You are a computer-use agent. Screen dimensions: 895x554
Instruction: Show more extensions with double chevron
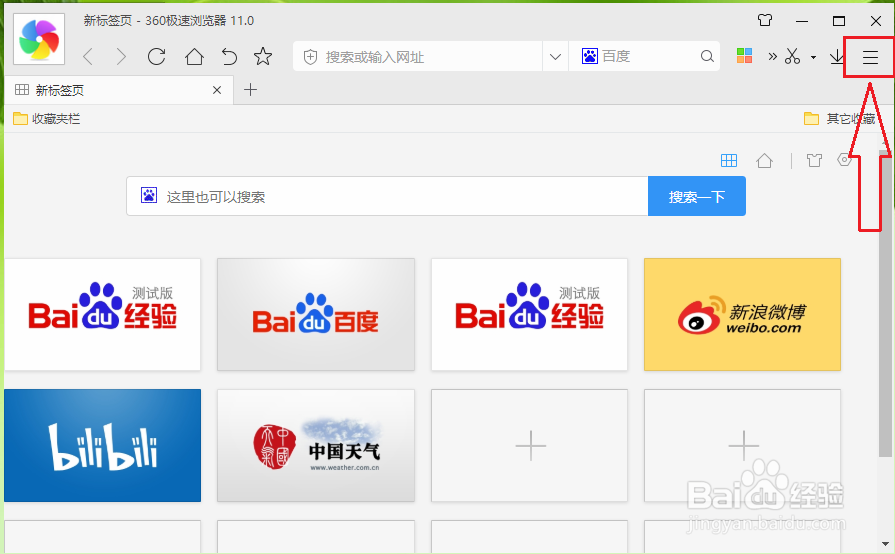[772, 56]
